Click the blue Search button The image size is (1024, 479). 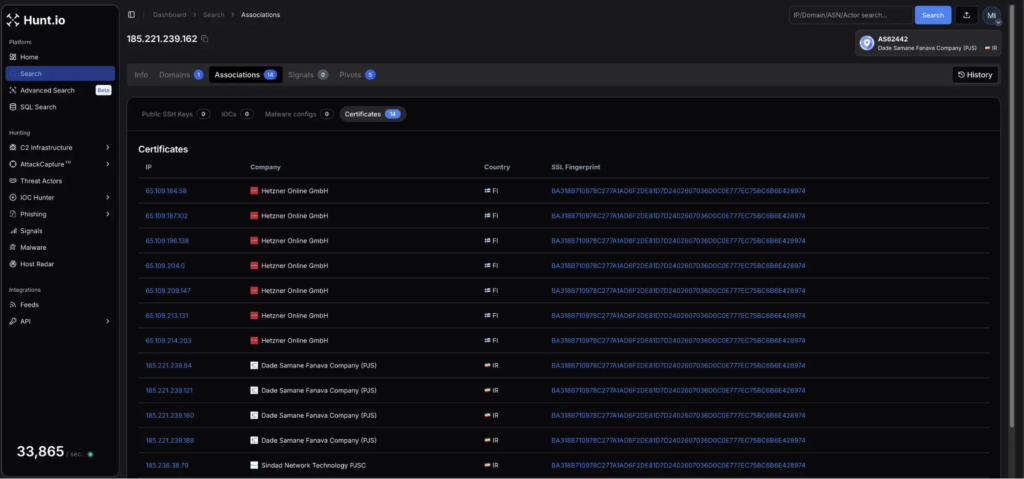click(x=932, y=15)
